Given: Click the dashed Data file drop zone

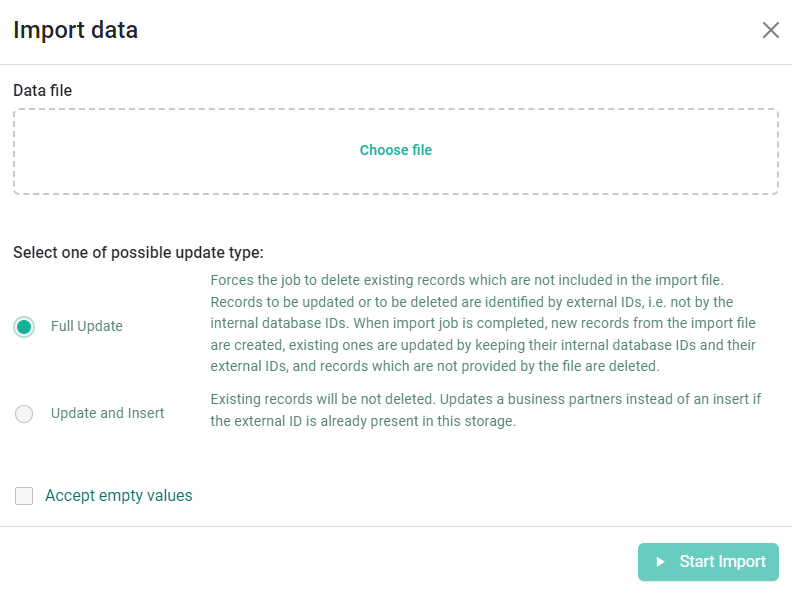Looking at the screenshot, I should click(x=395, y=152).
